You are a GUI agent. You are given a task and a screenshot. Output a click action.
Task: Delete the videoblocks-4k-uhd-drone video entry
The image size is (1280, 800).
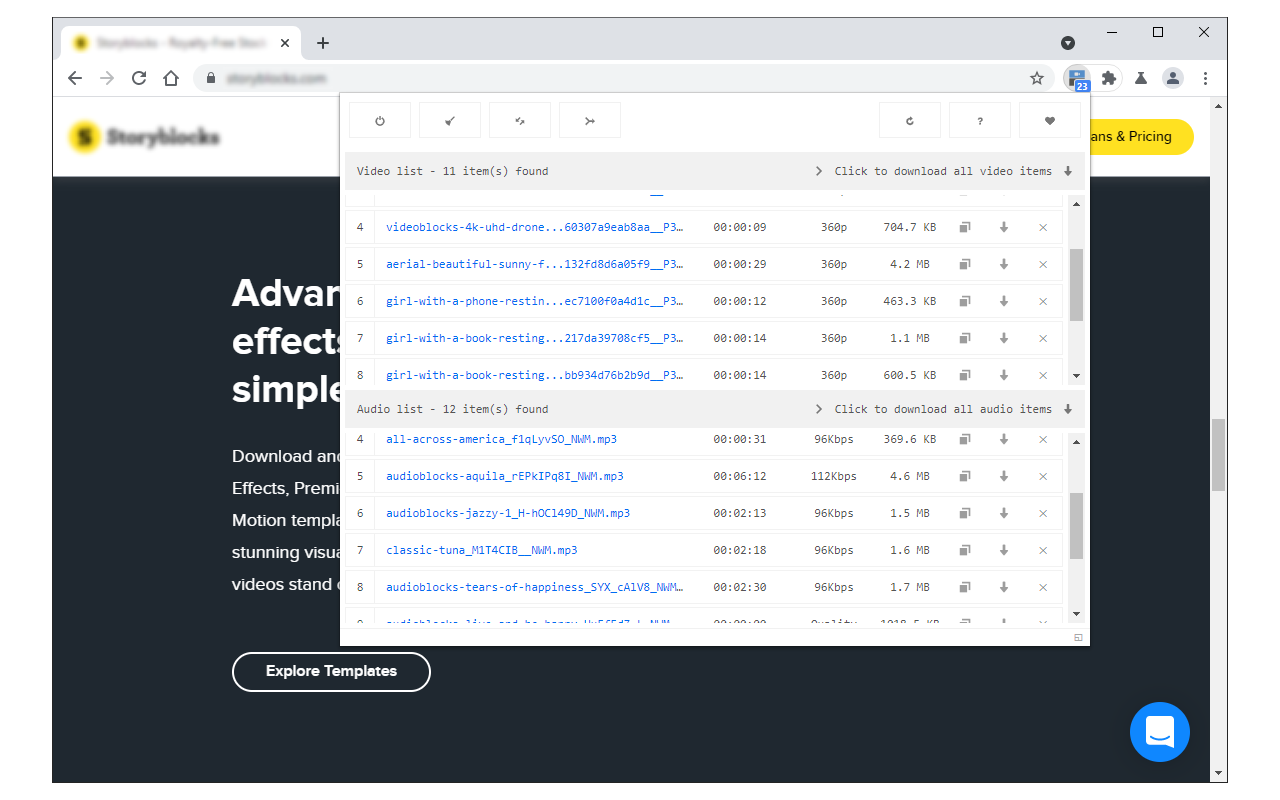(x=1042, y=227)
